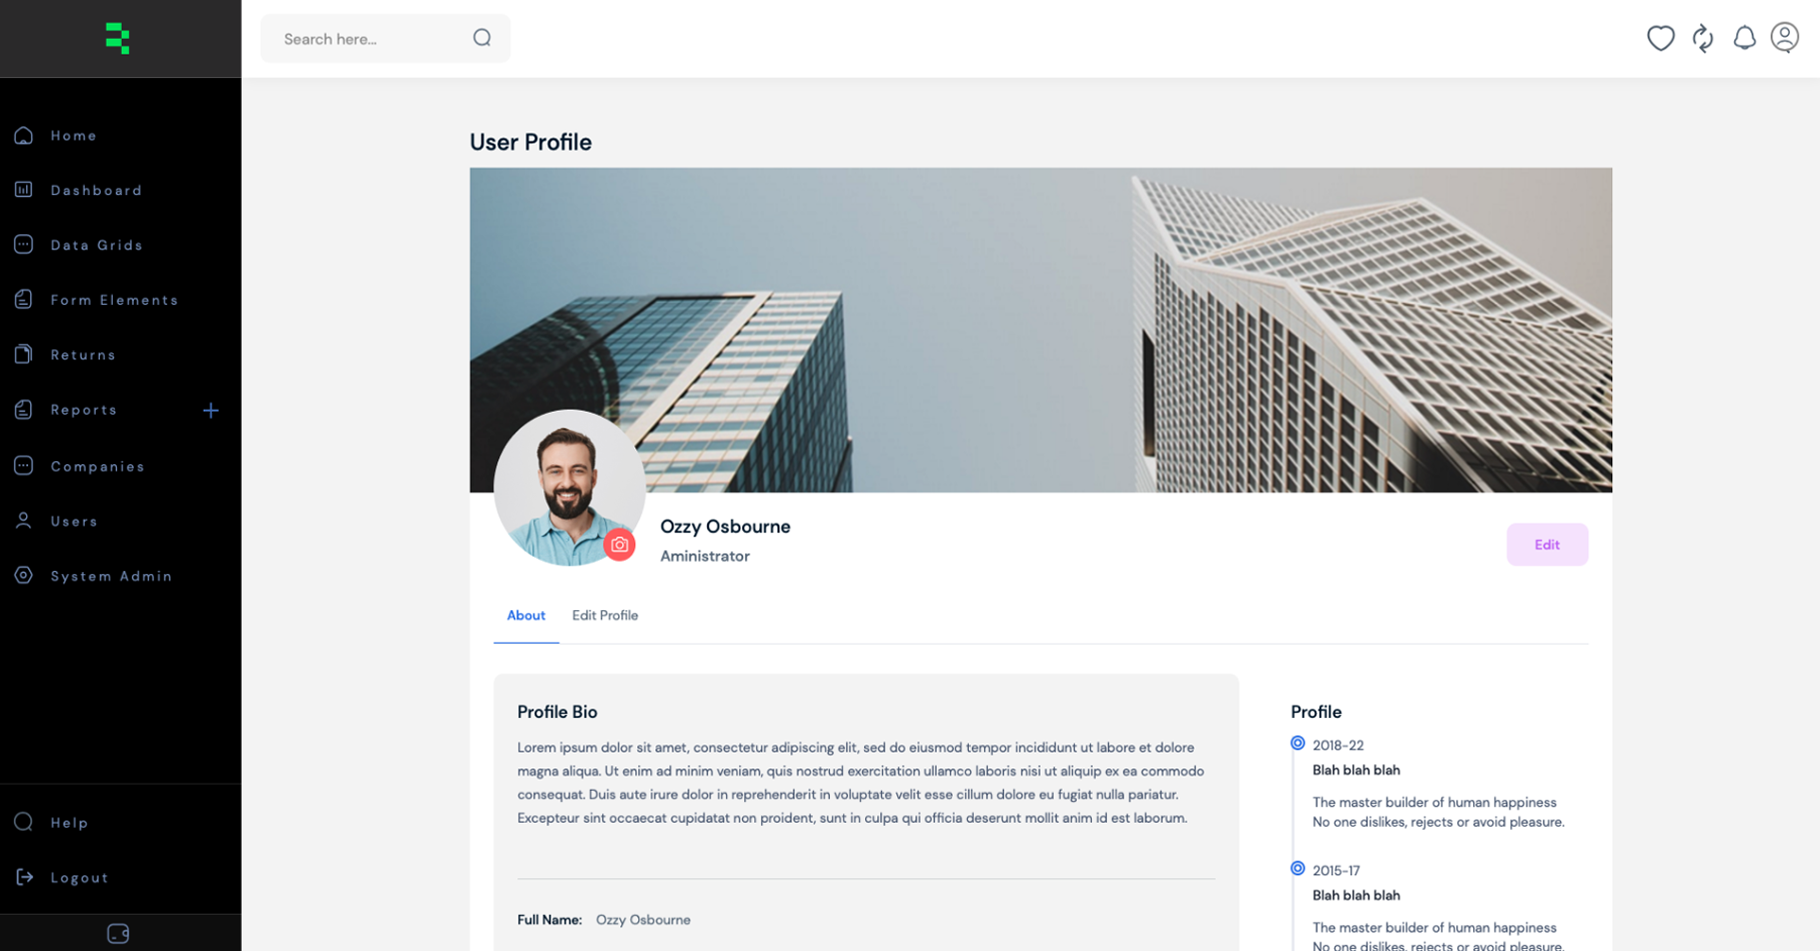
Task: Click Blah blah blah under 2015-17
Action: pos(1356,895)
